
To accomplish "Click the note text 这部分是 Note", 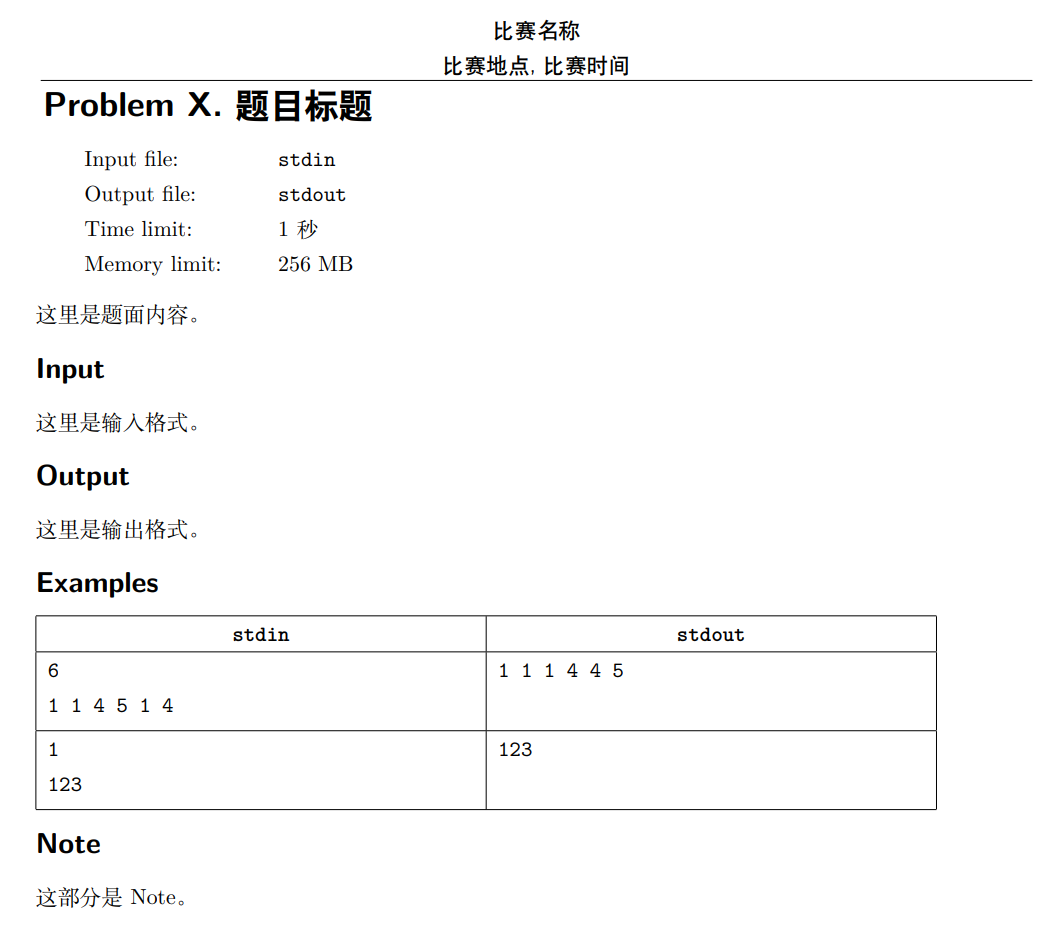I will point(111,897).
